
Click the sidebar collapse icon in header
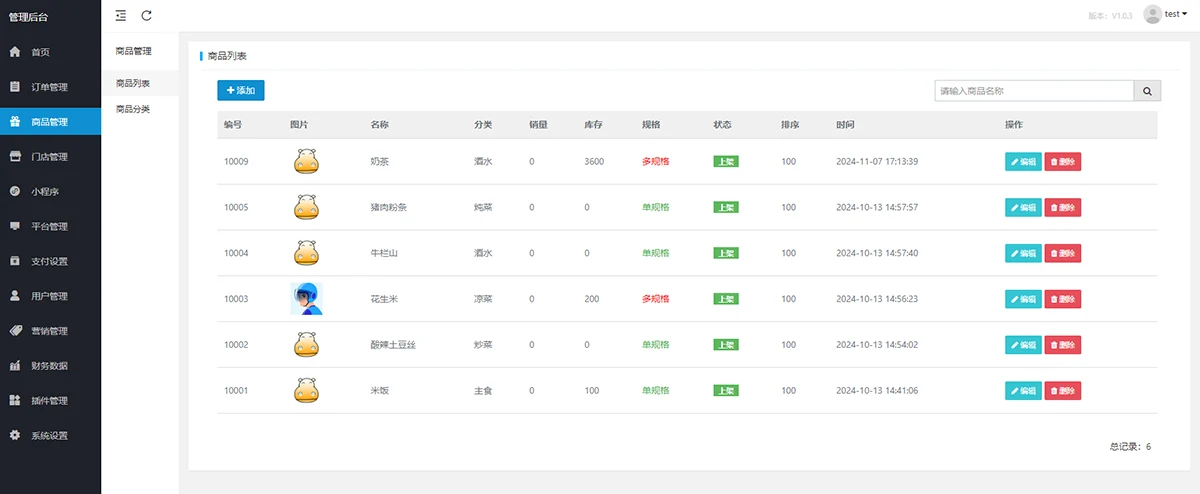[121, 15]
